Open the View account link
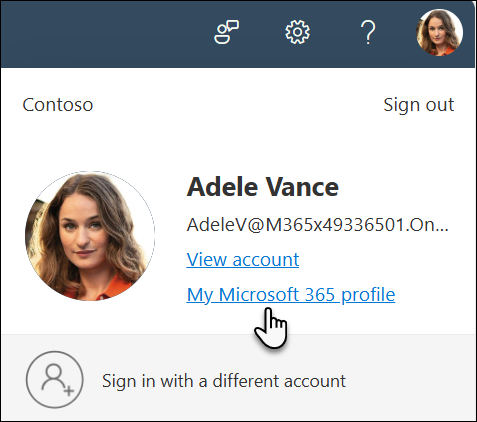Screen dimensions: 477x422 click(243, 259)
